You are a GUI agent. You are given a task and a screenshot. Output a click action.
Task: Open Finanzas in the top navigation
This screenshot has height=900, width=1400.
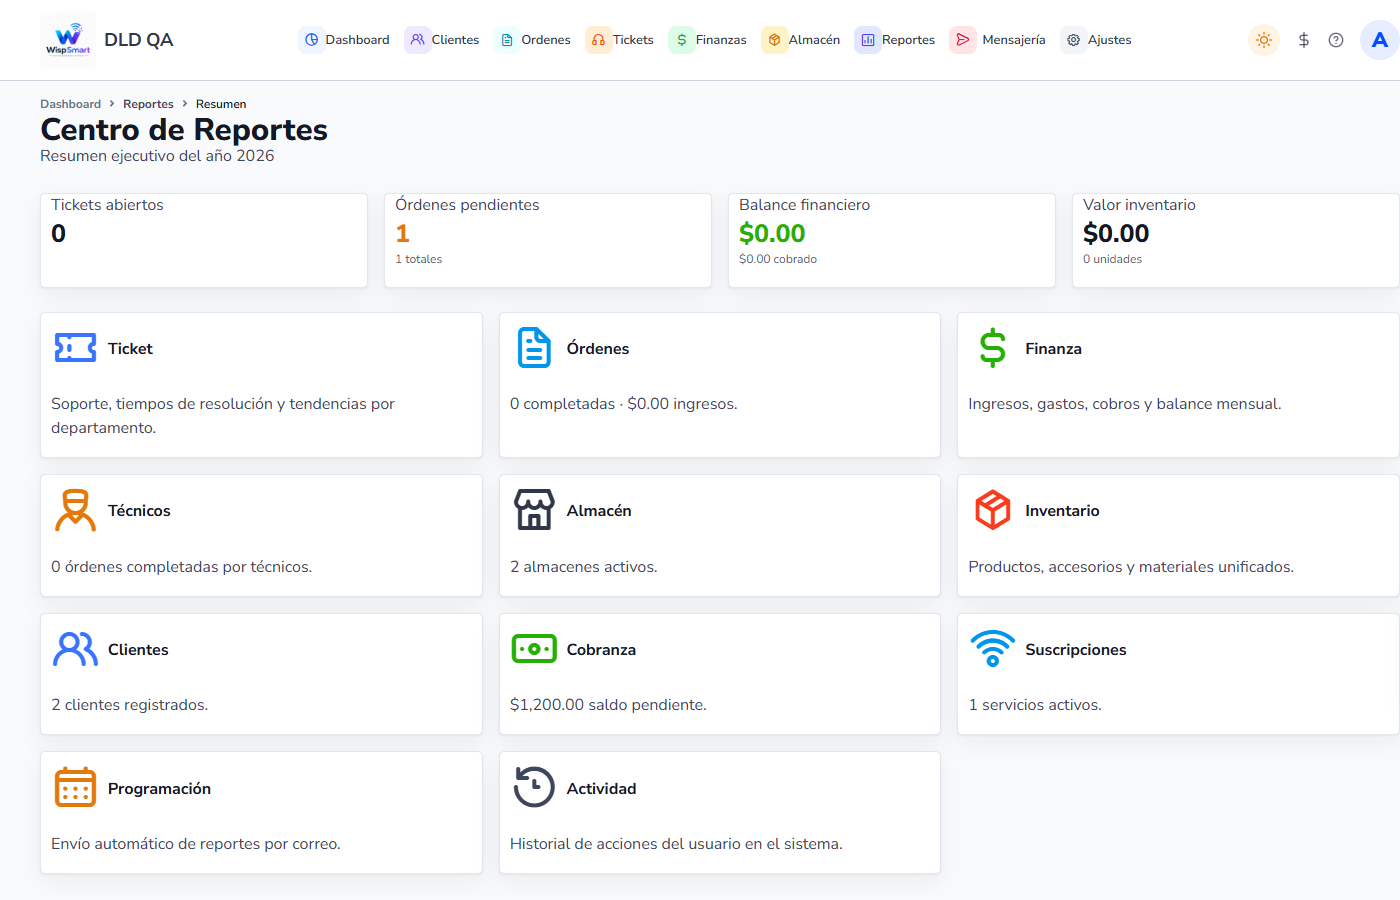click(x=709, y=40)
